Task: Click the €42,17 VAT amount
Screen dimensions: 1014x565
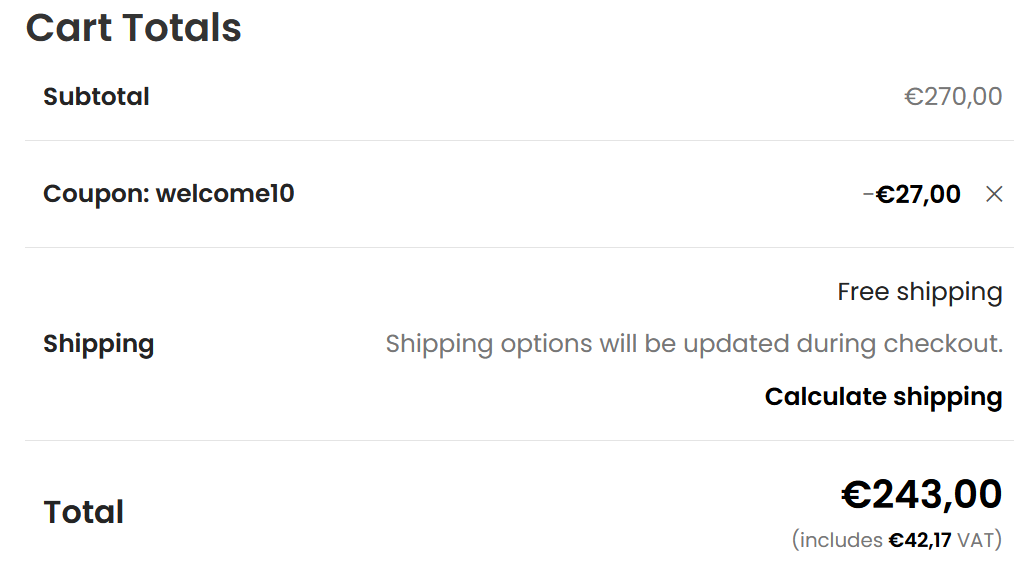Action: [920, 540]
